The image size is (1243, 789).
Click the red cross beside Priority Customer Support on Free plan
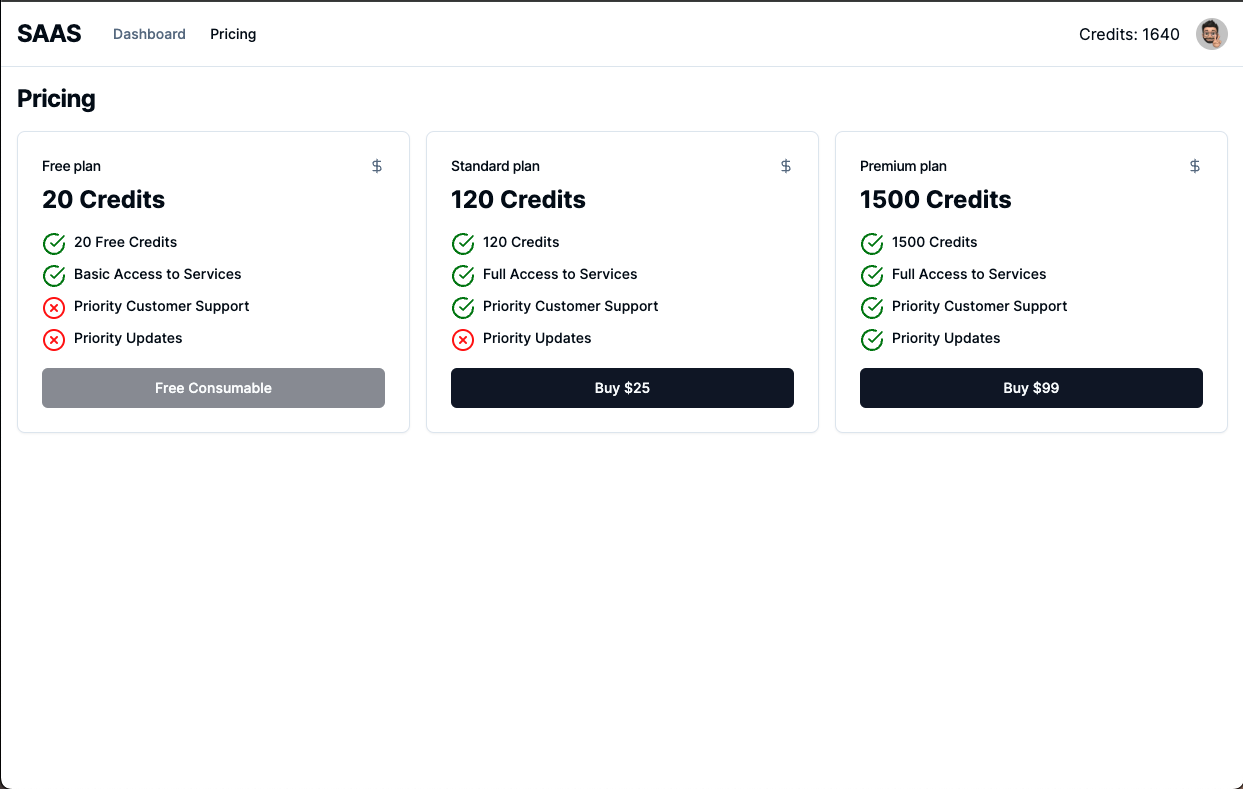coord(53,307)
